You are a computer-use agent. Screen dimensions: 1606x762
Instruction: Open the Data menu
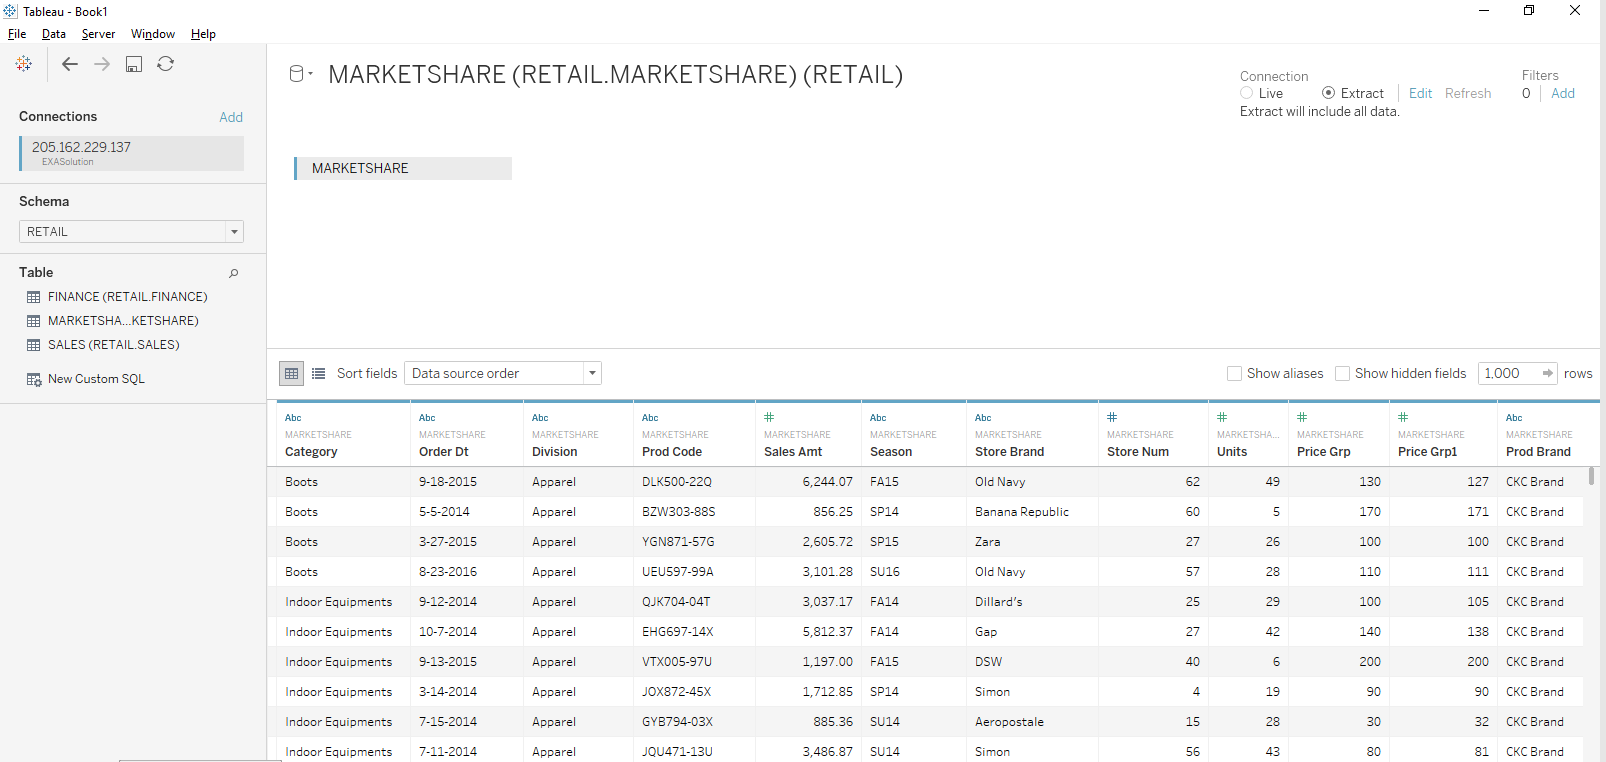[54, 34]
